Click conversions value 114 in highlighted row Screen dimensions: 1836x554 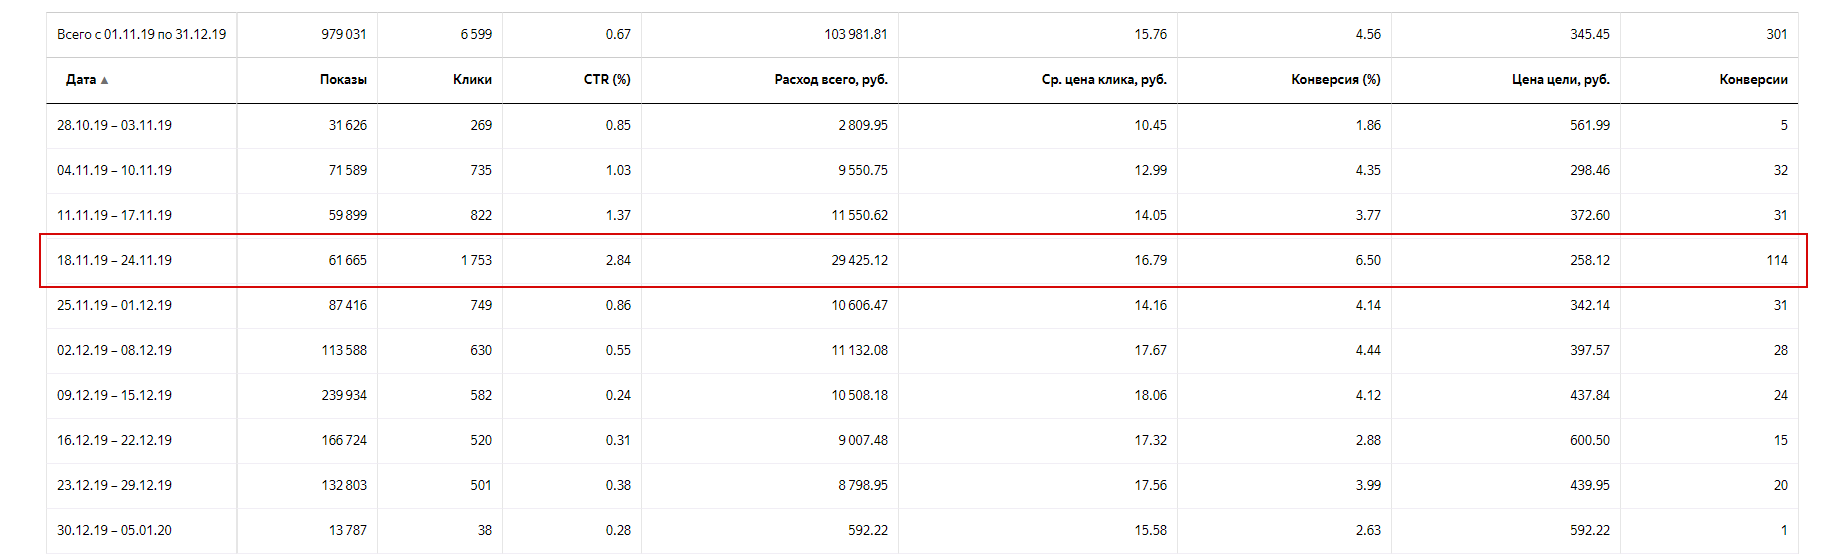coord(1777,261)
